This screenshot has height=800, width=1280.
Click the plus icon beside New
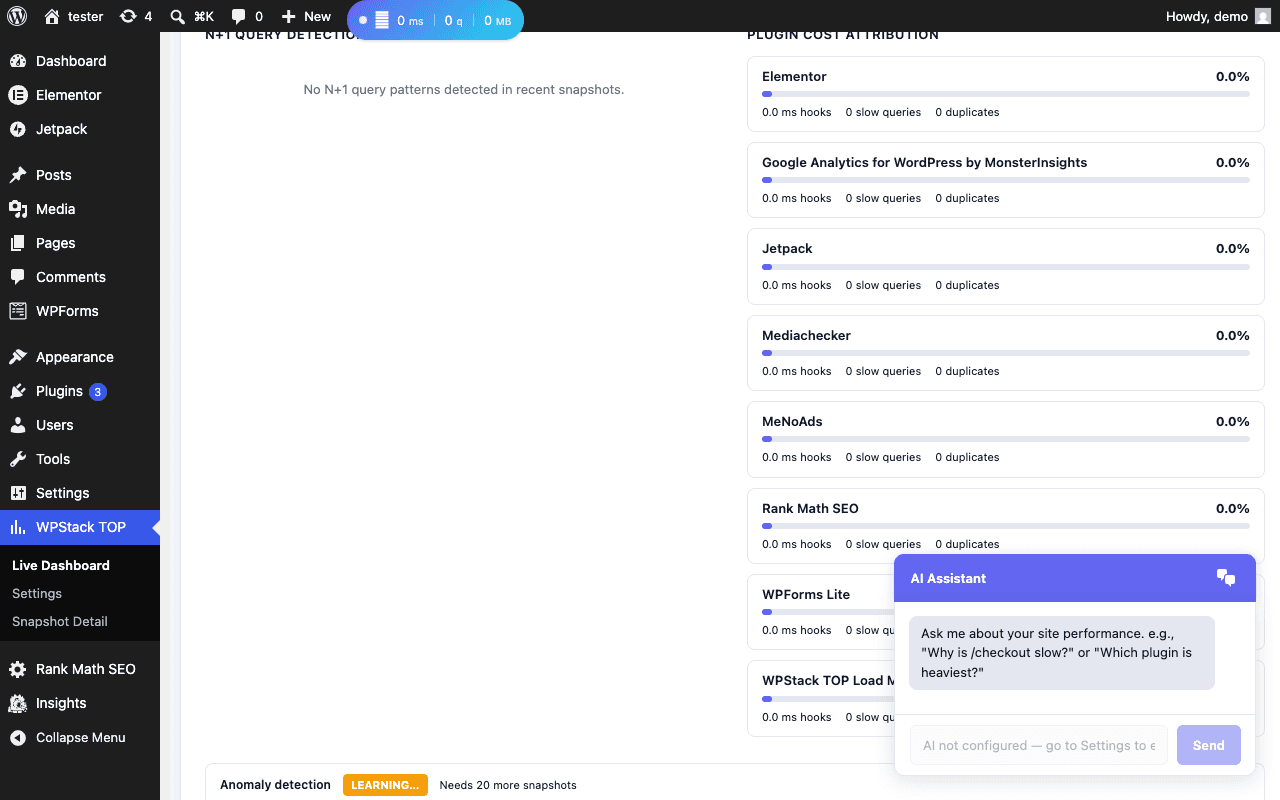coord(288,17)
